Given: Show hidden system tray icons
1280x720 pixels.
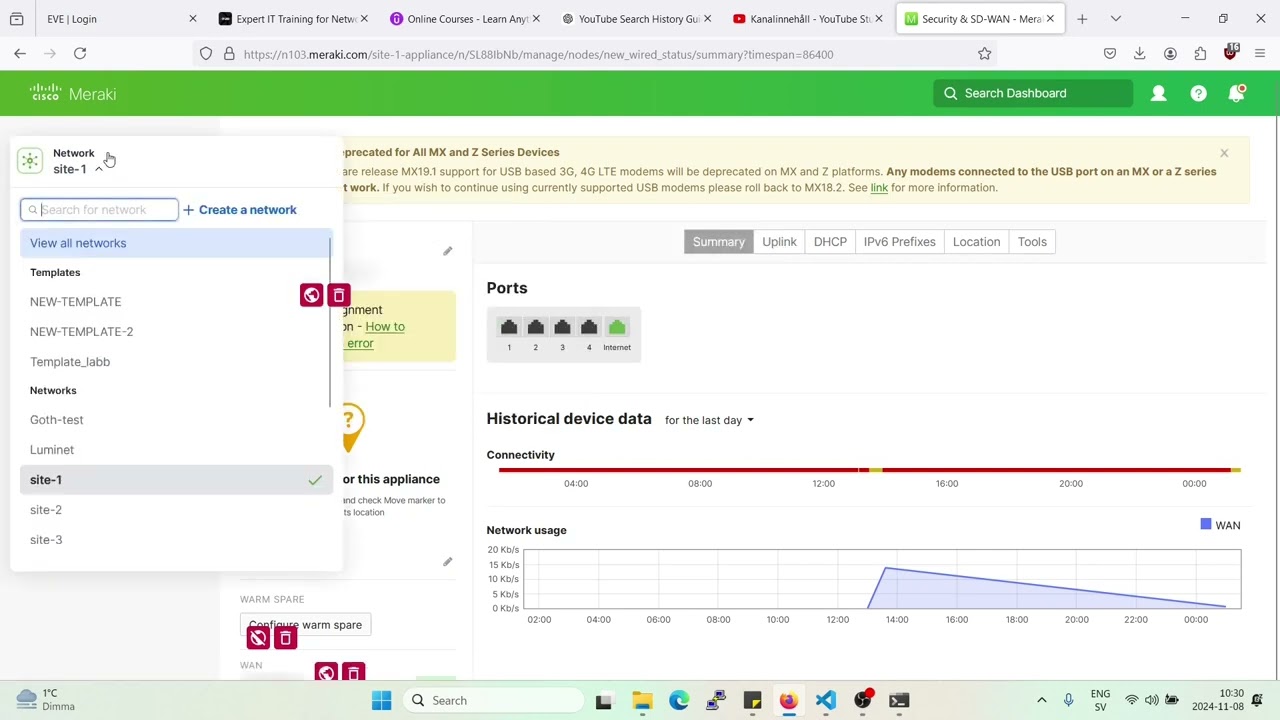Looking at the screenshot, I should 1041,701.
